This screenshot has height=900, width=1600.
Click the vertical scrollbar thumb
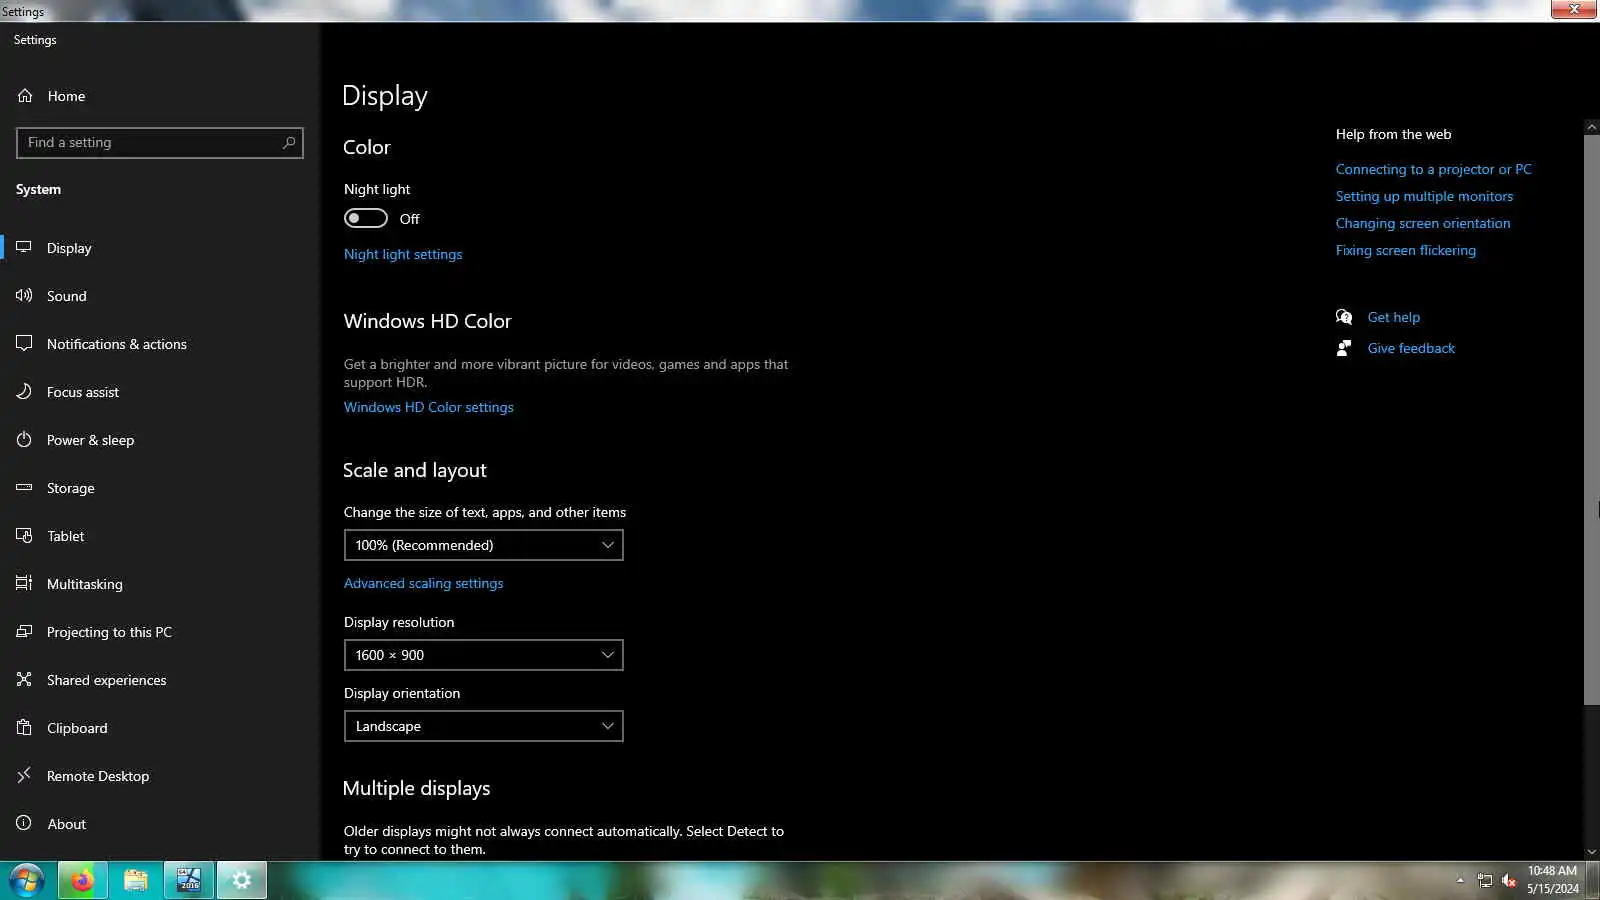point(1592,420)
